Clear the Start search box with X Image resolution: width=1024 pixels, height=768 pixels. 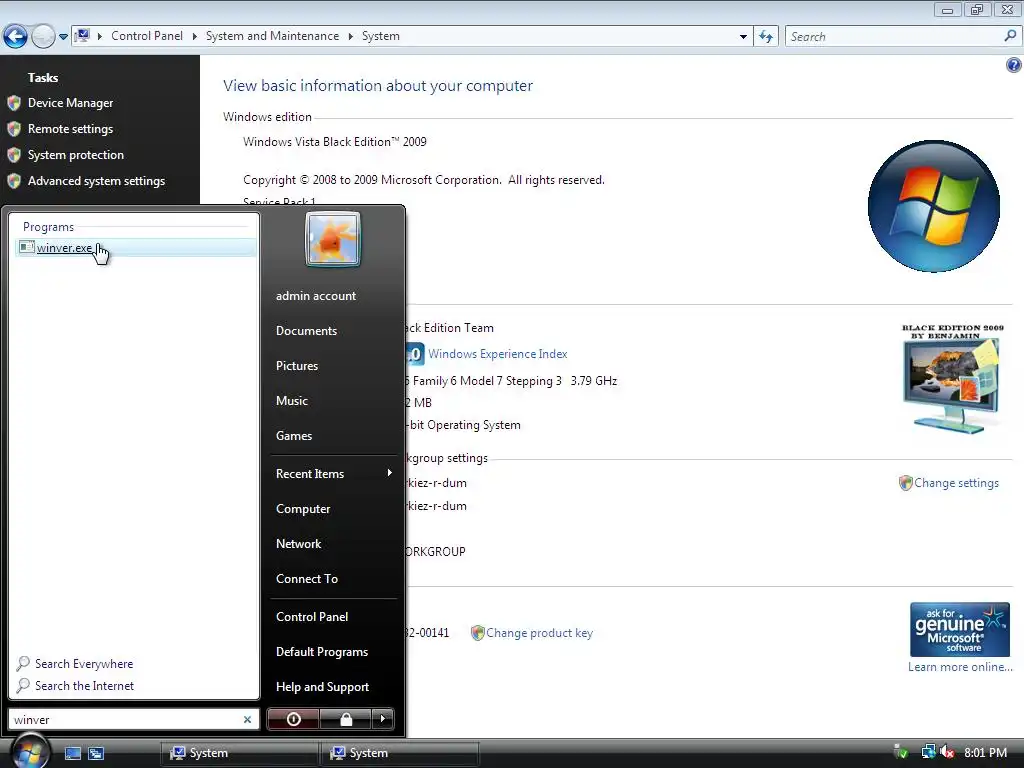click(x=248, y=720)
